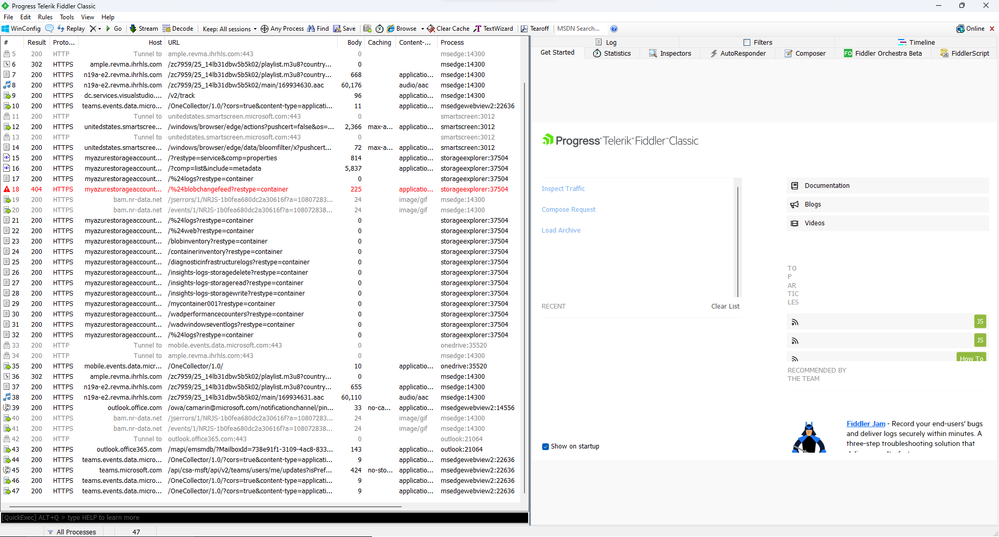Viewport: 999px width, 537px height.
Task: Sort by the Result column header
Action: coord(36,43)
